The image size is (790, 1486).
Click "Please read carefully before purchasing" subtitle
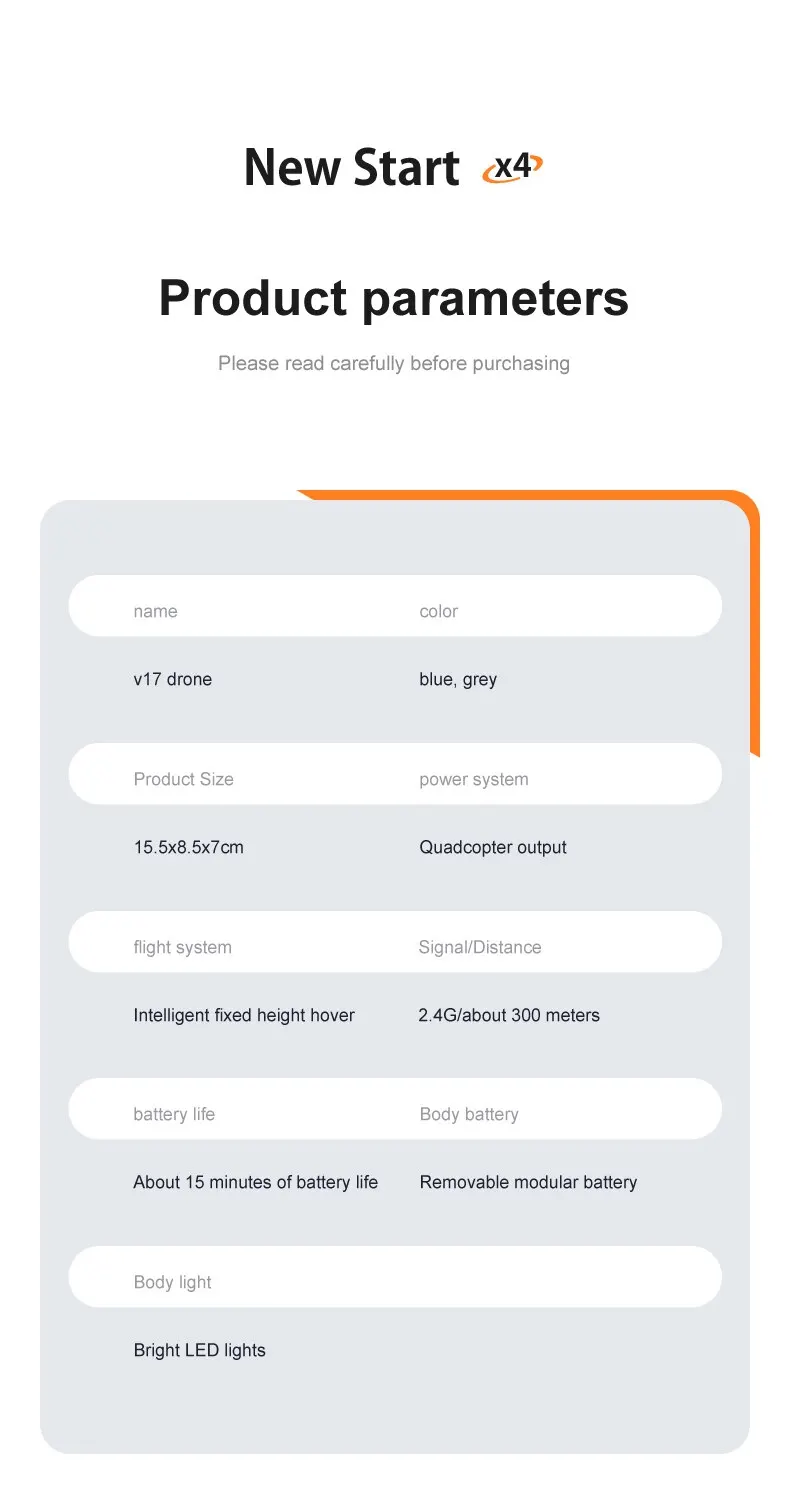[x=394, y=363]
